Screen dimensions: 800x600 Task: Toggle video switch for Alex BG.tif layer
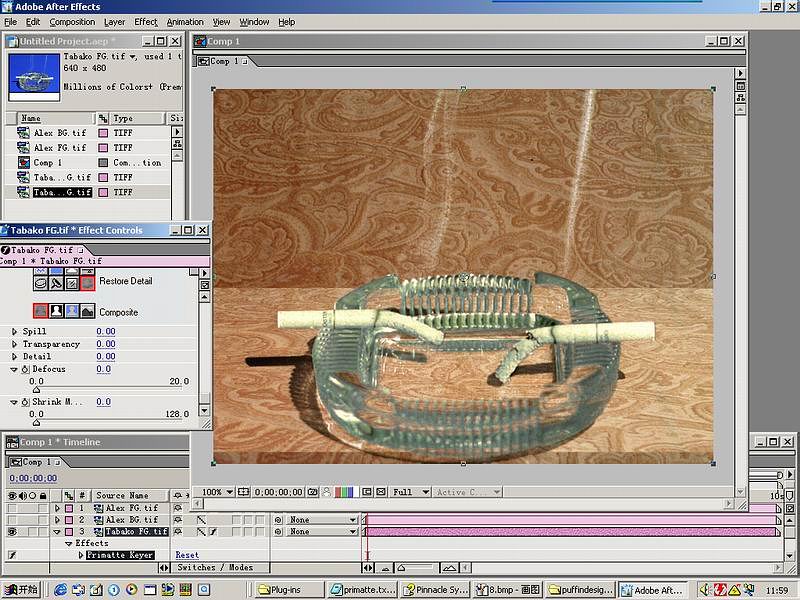tap(12, 520)
